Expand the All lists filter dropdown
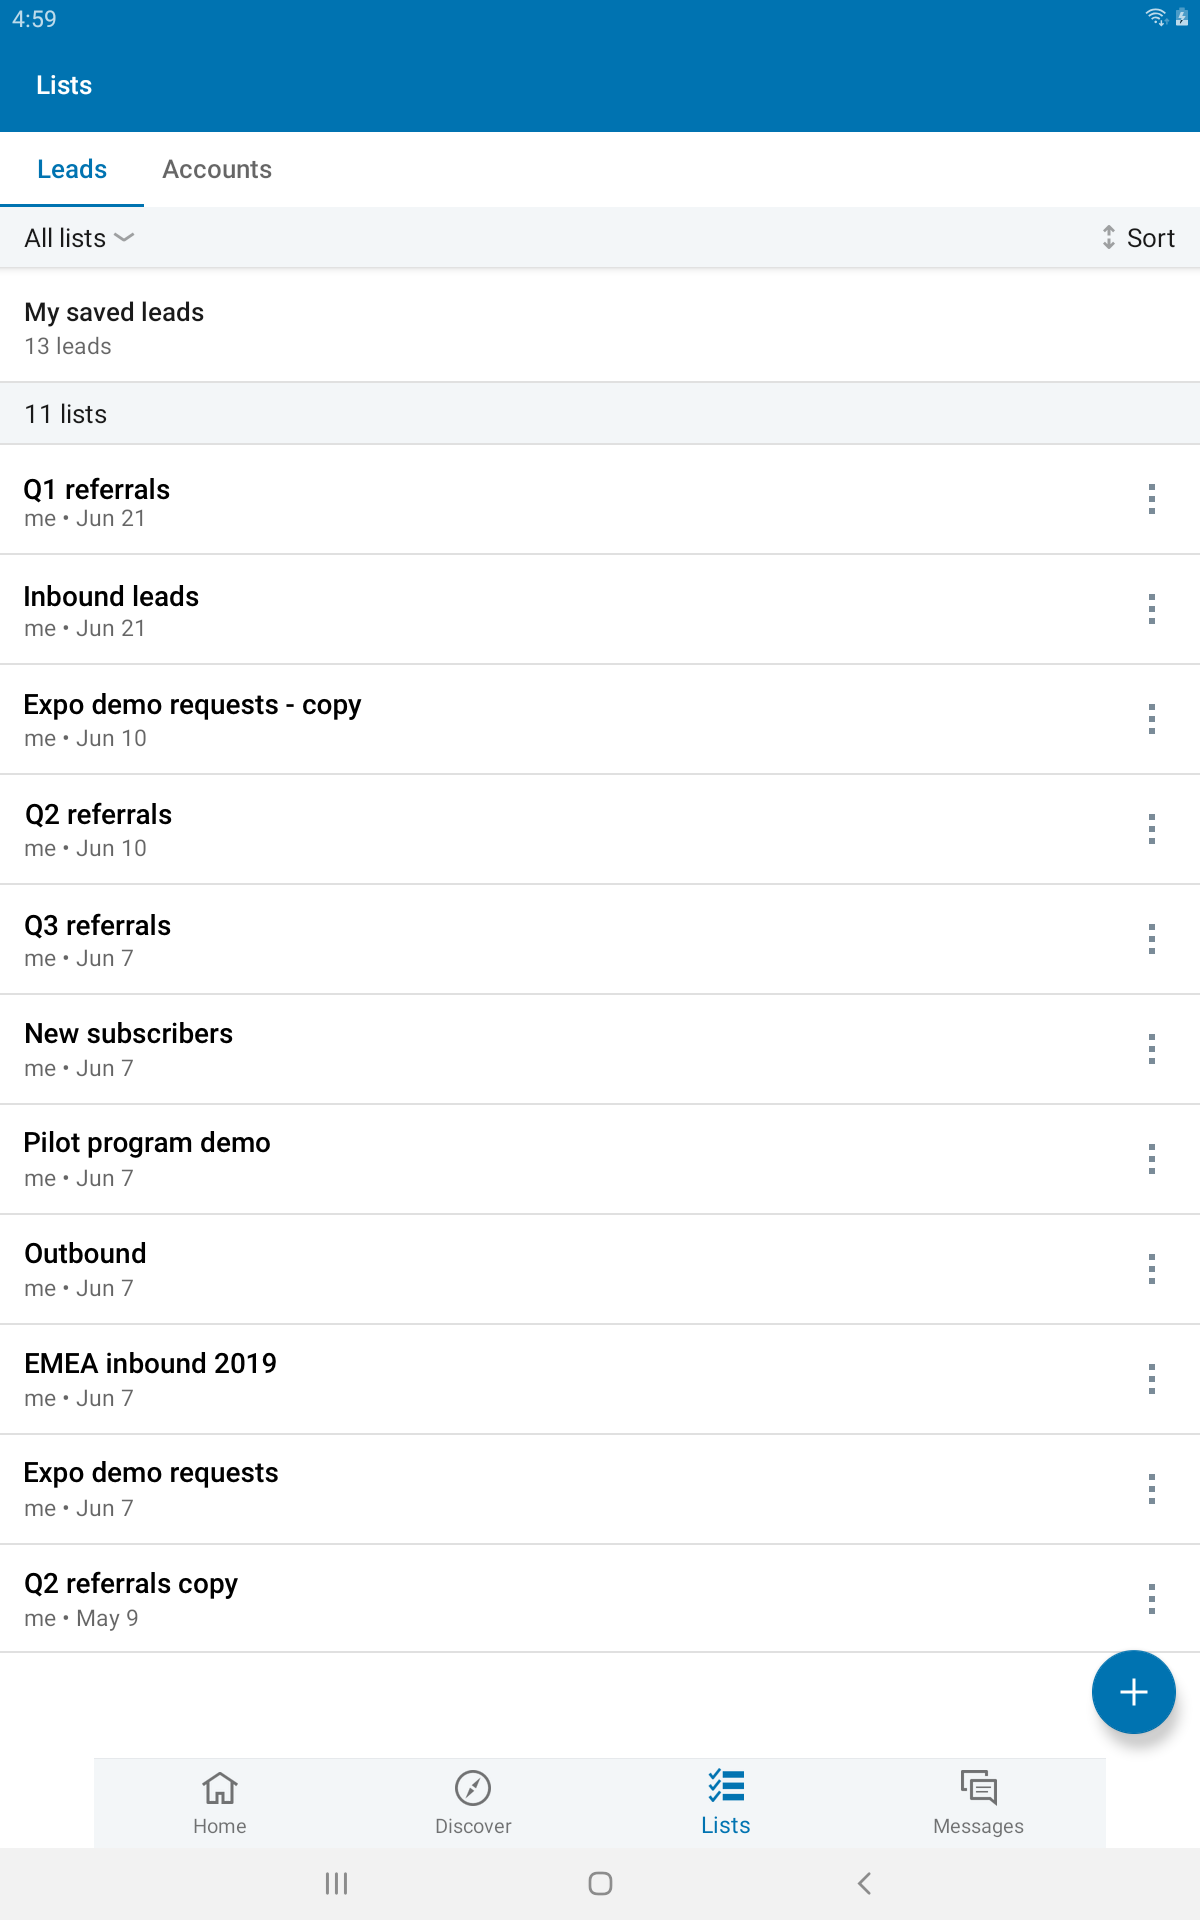Screen dimensions: 1200x1920 80,238
